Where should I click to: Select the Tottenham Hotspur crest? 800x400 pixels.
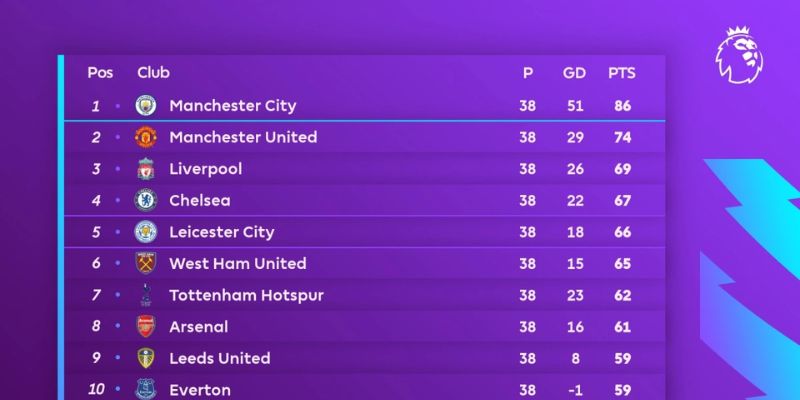coord(146,295)
